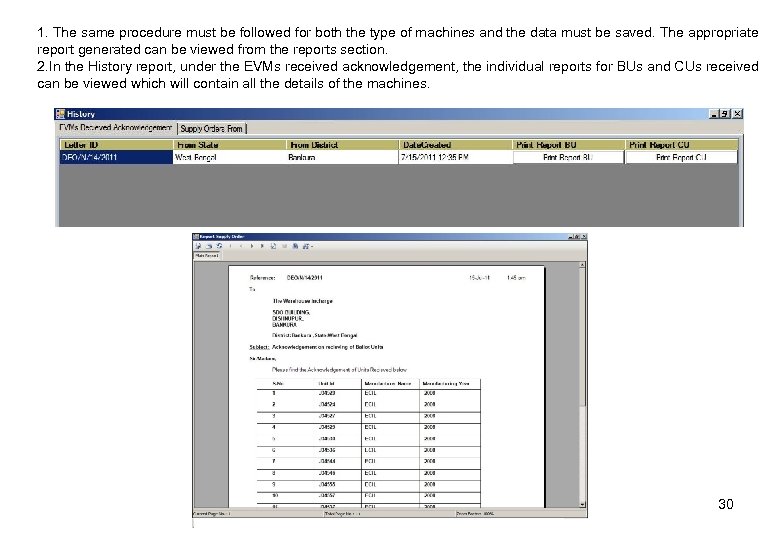Switch to EVMs Received Acknowledgement tab
Viewport: 780px width, 540px height.
(x=115, y=128)
